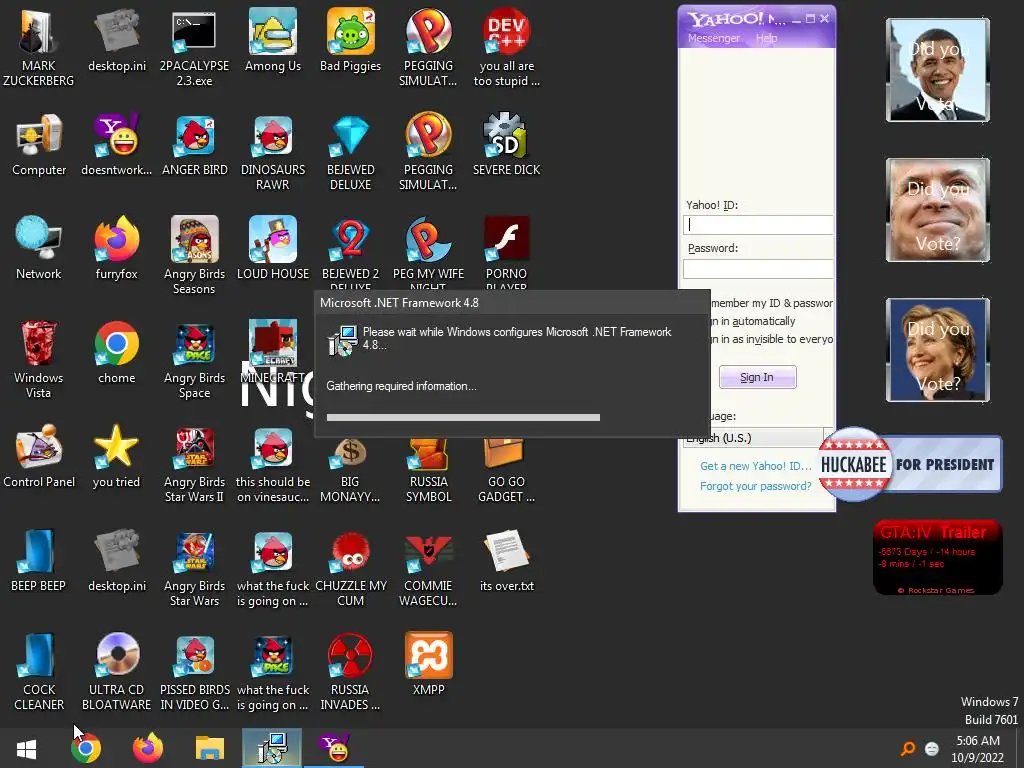
Task: Focus the Password field in Yahoo Messenger
Action: coord(758,268)
